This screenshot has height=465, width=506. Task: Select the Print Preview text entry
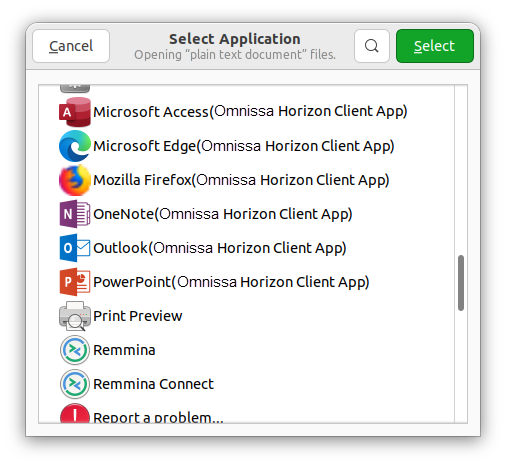[138, 316]
